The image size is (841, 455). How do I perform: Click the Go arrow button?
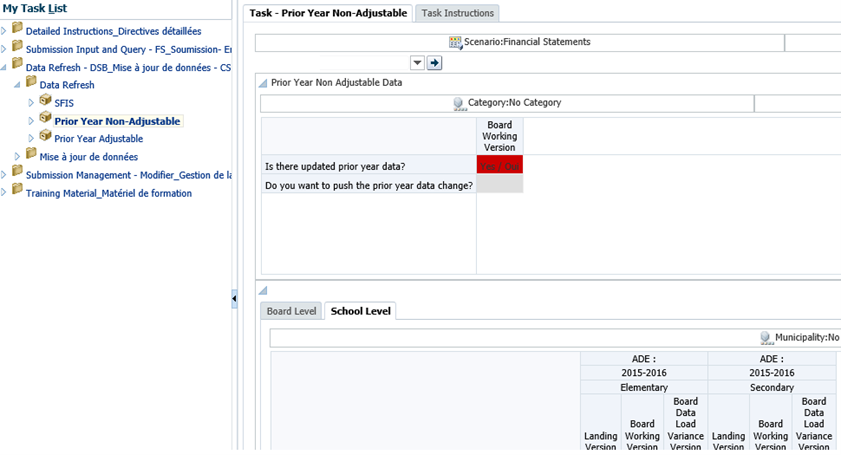click(x=434, y=63)
